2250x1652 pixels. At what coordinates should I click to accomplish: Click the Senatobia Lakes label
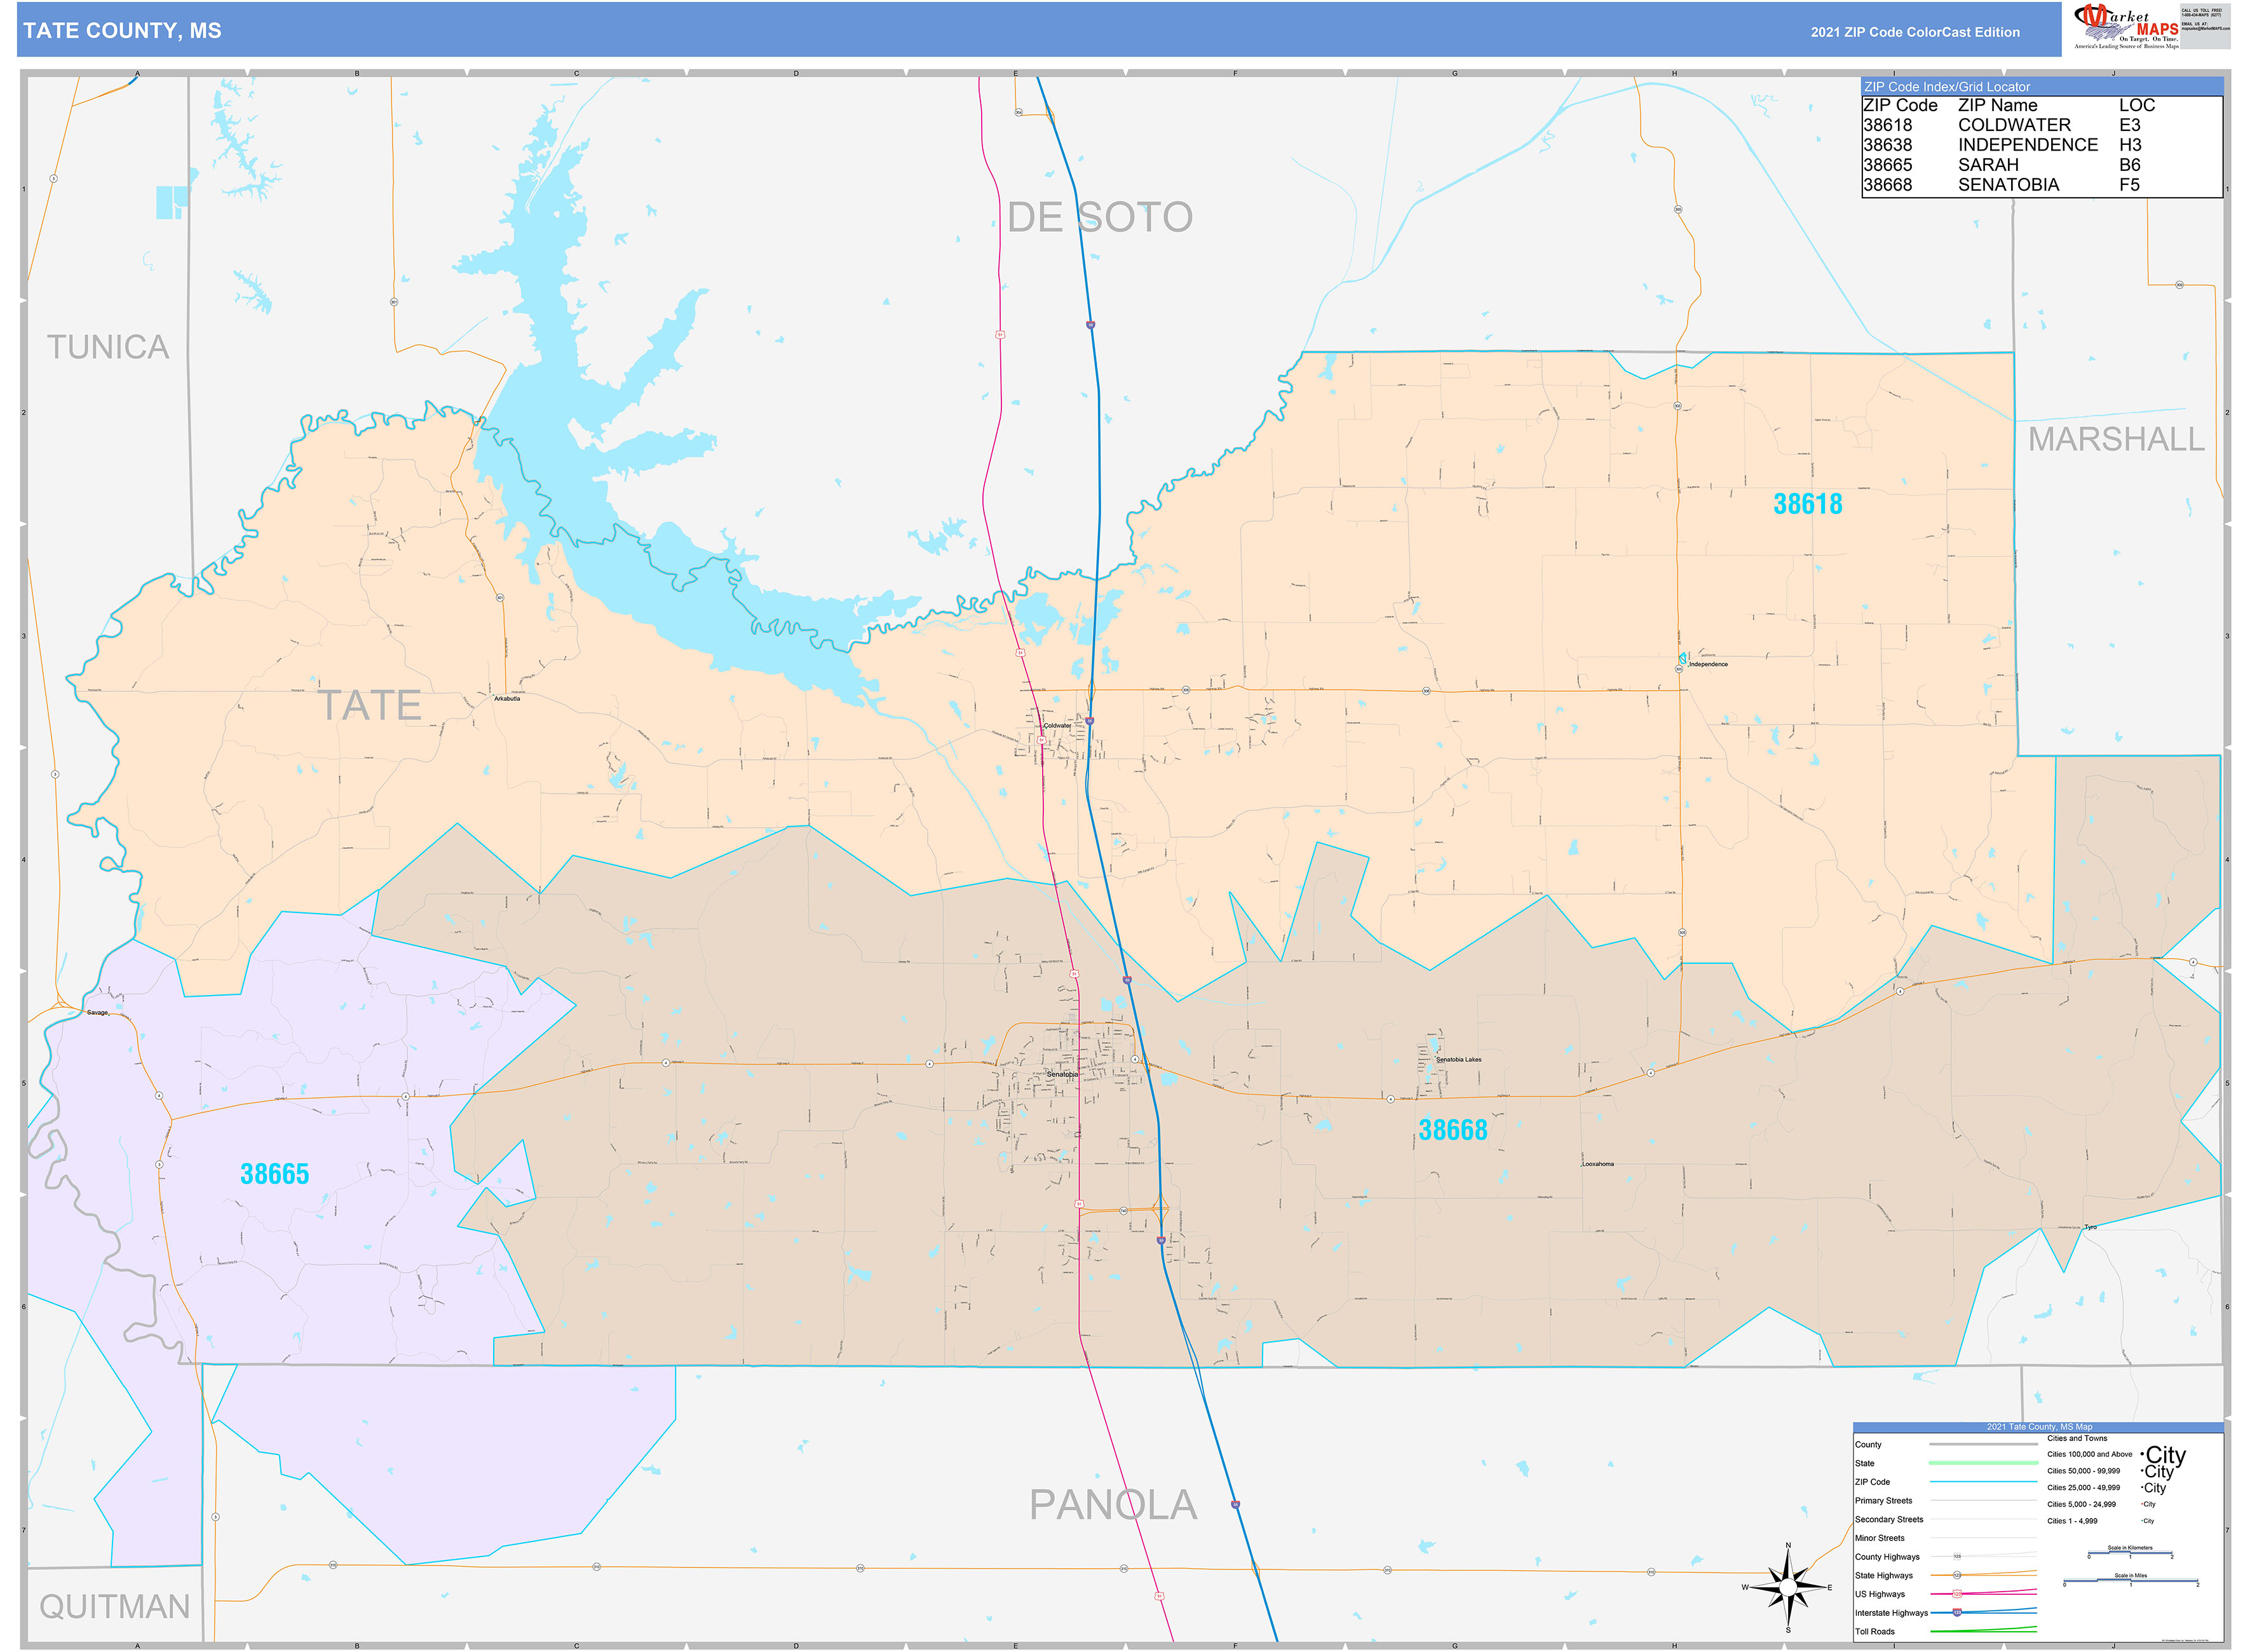[1458, 1059]
